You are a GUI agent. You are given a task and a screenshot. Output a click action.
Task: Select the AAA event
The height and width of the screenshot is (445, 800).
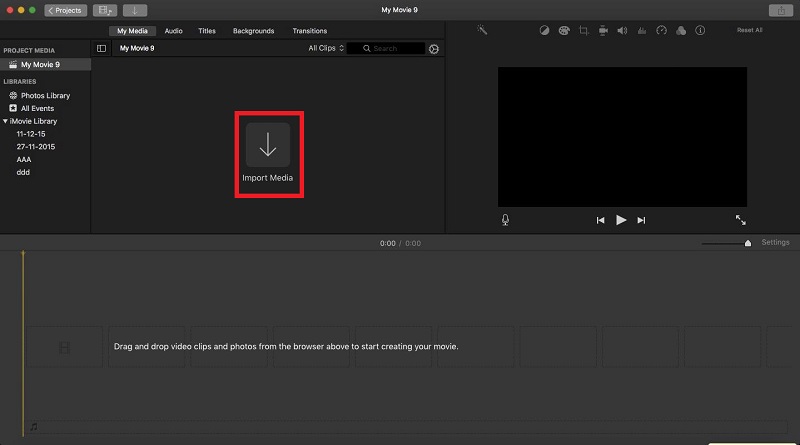click(x=23, y=159)
